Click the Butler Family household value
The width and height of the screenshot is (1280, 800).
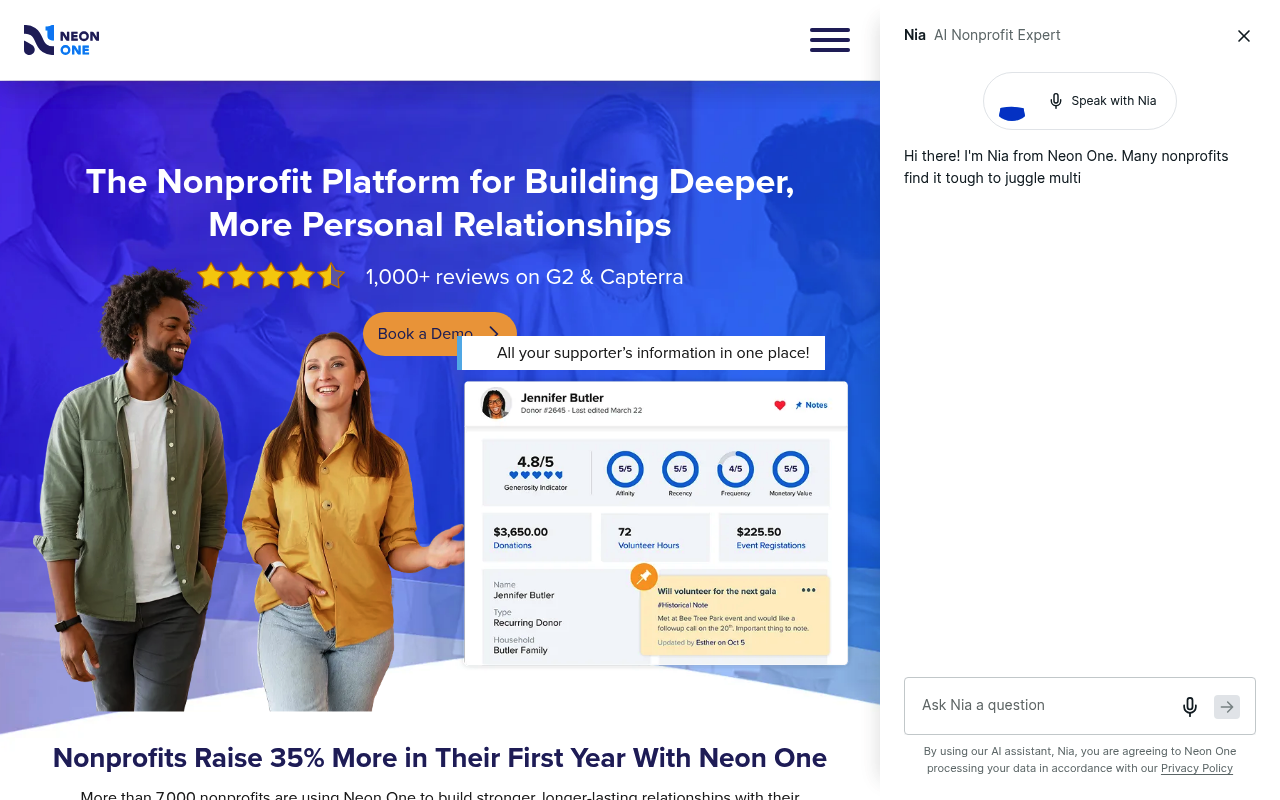520,650
